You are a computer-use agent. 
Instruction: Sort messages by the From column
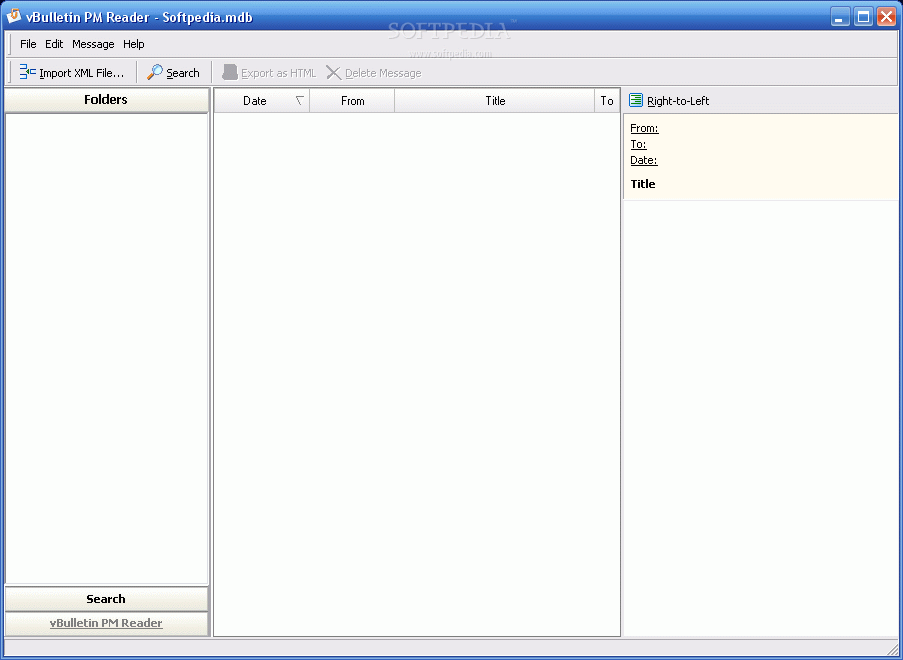(352, 101)
